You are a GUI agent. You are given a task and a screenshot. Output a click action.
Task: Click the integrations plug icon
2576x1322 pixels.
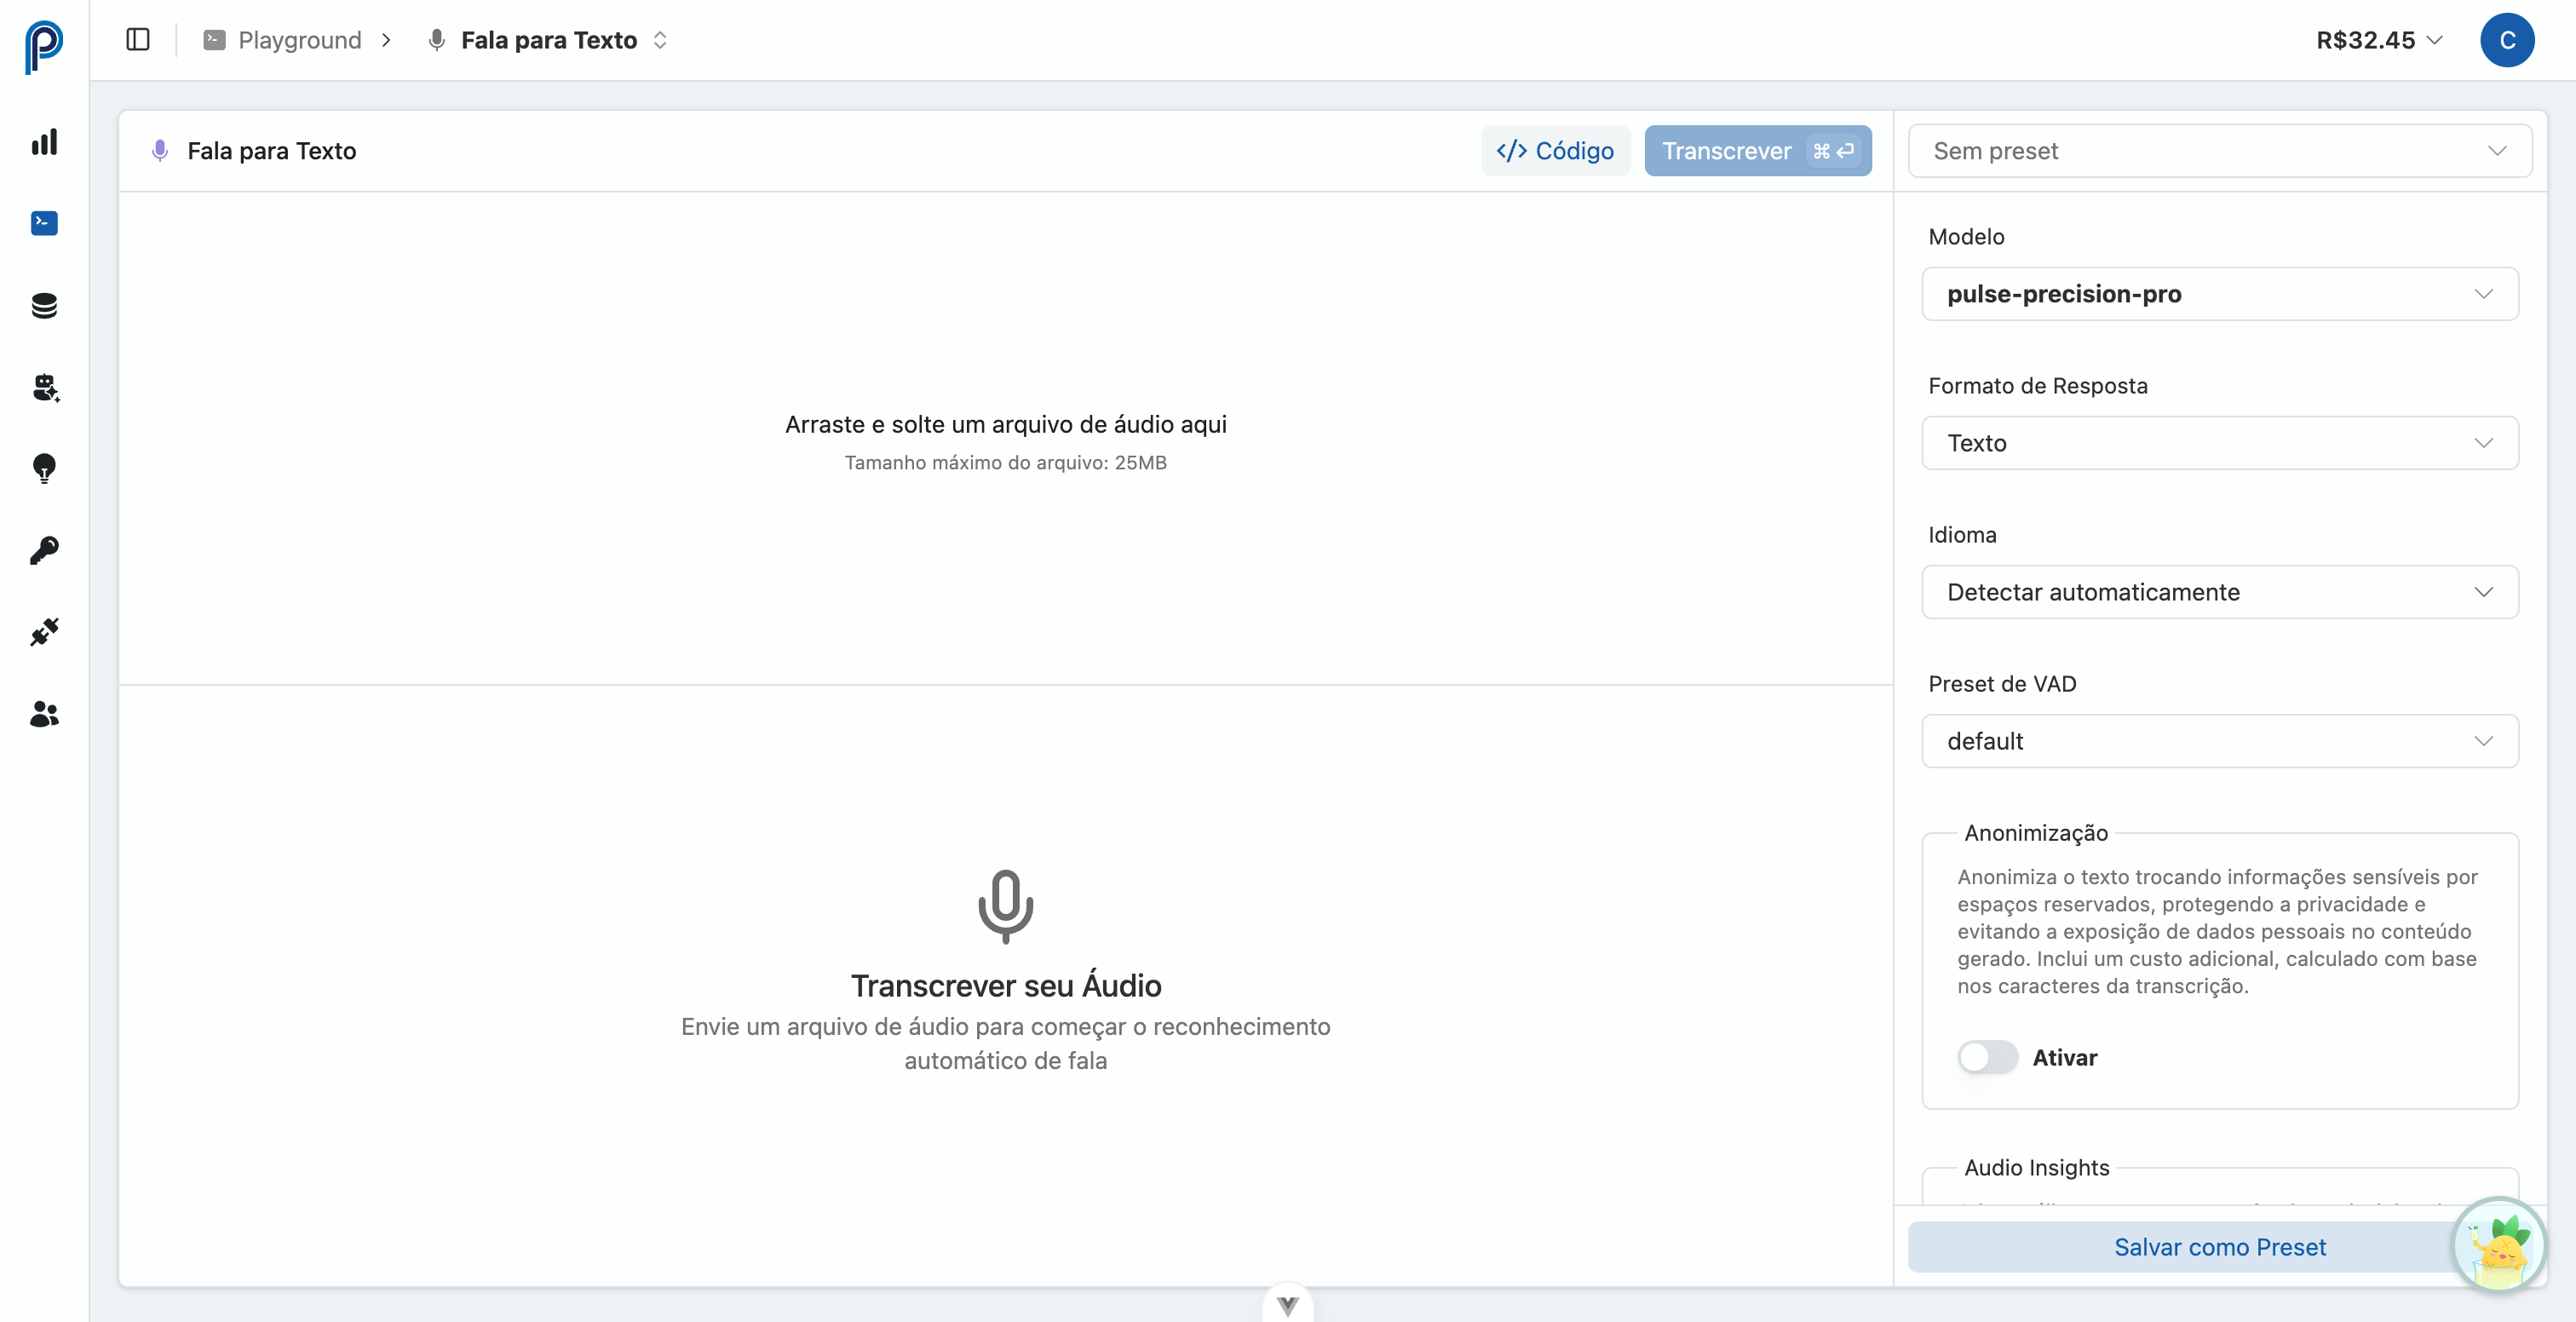pos(43,631)
